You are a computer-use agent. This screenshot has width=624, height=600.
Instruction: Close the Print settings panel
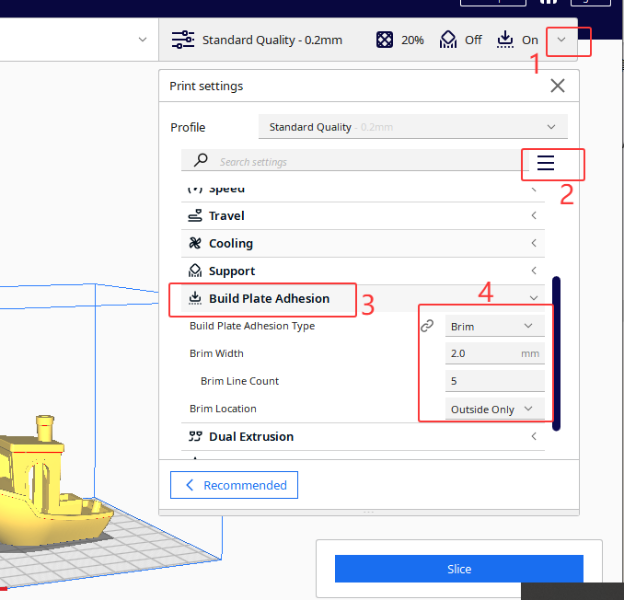click(558, 86)
